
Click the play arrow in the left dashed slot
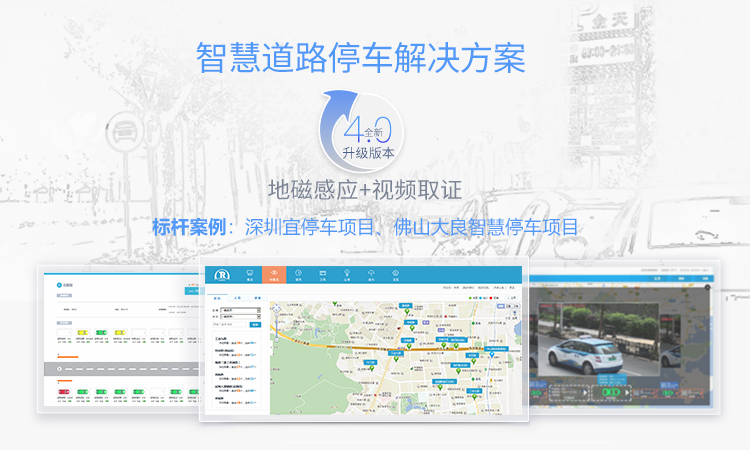coord(585,393)
